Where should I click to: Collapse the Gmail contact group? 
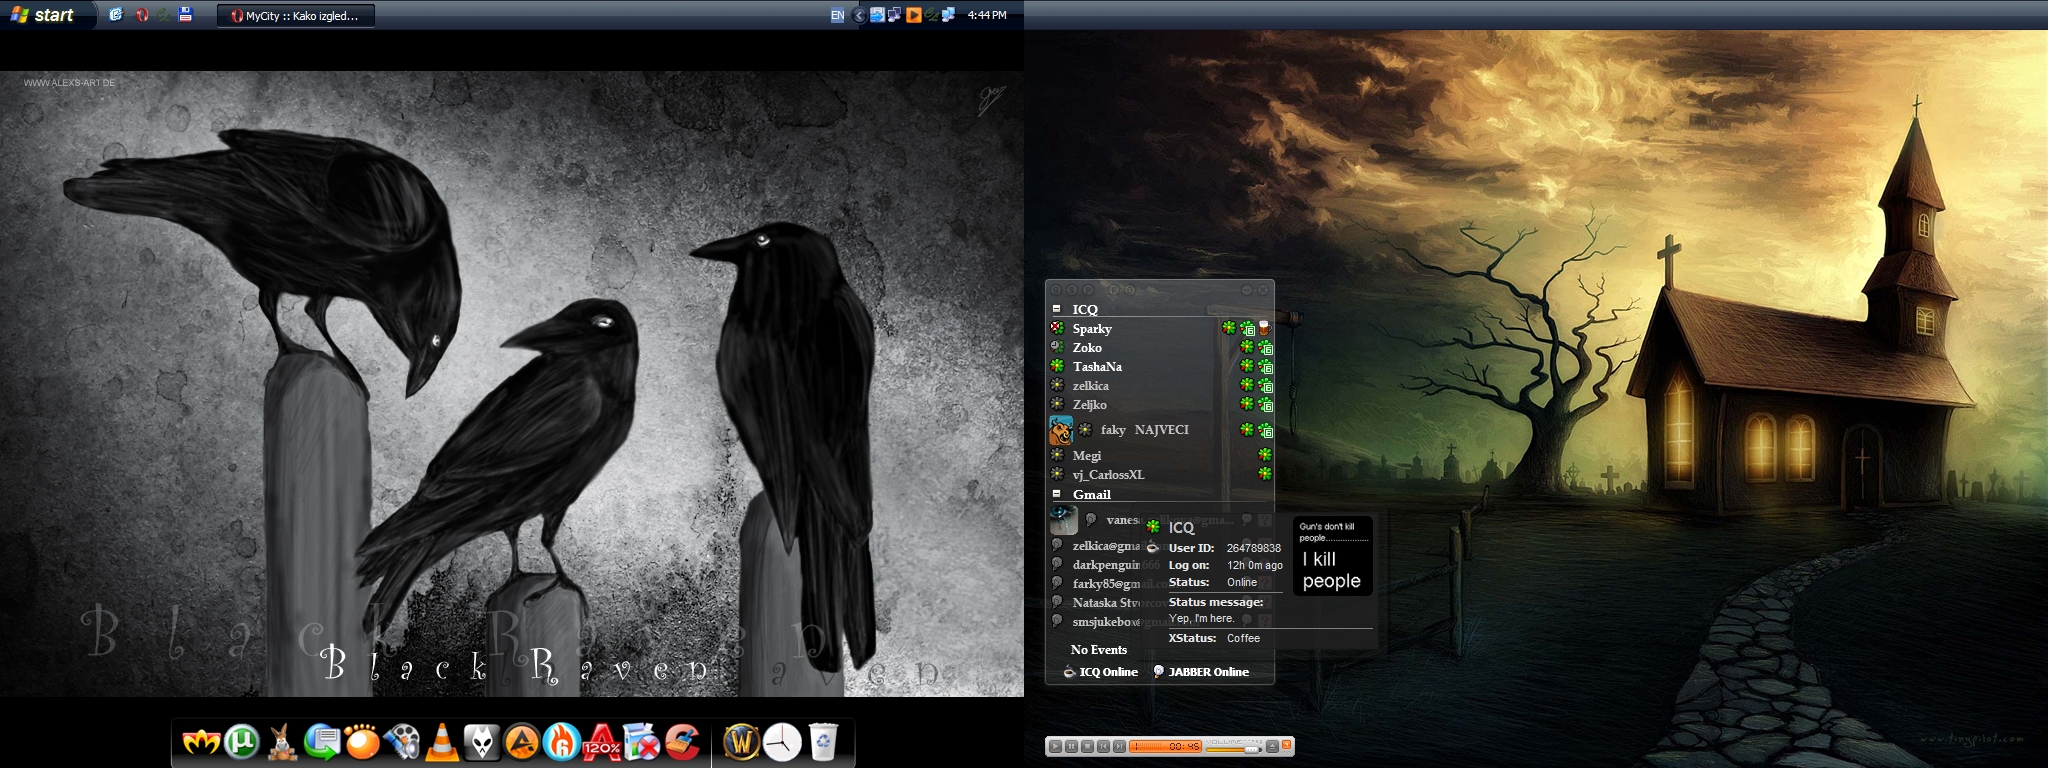pos(1057,494)
